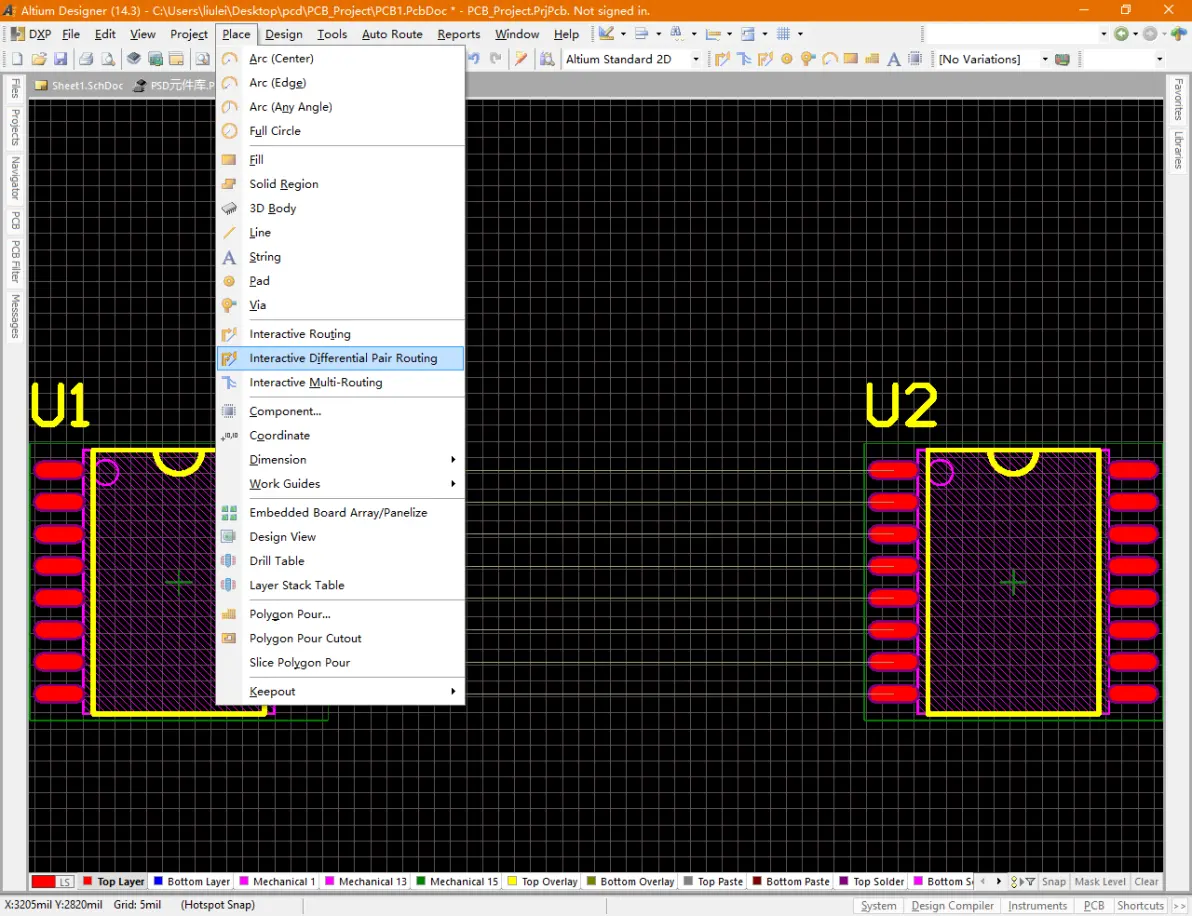The width and height of the screenshot is (1192, 916).
Task: Choose Interactive Differential Pair Routing menu item
Action: (341, 359)
